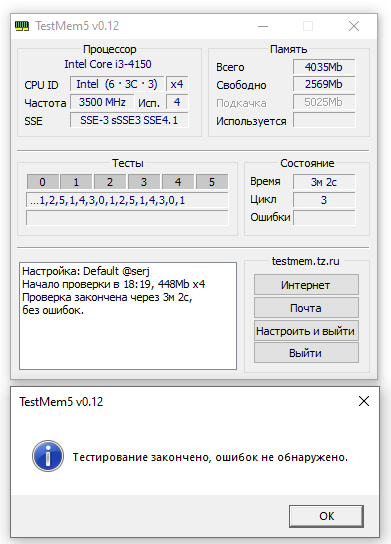Click the 3500 MHz frequency field

102,102
